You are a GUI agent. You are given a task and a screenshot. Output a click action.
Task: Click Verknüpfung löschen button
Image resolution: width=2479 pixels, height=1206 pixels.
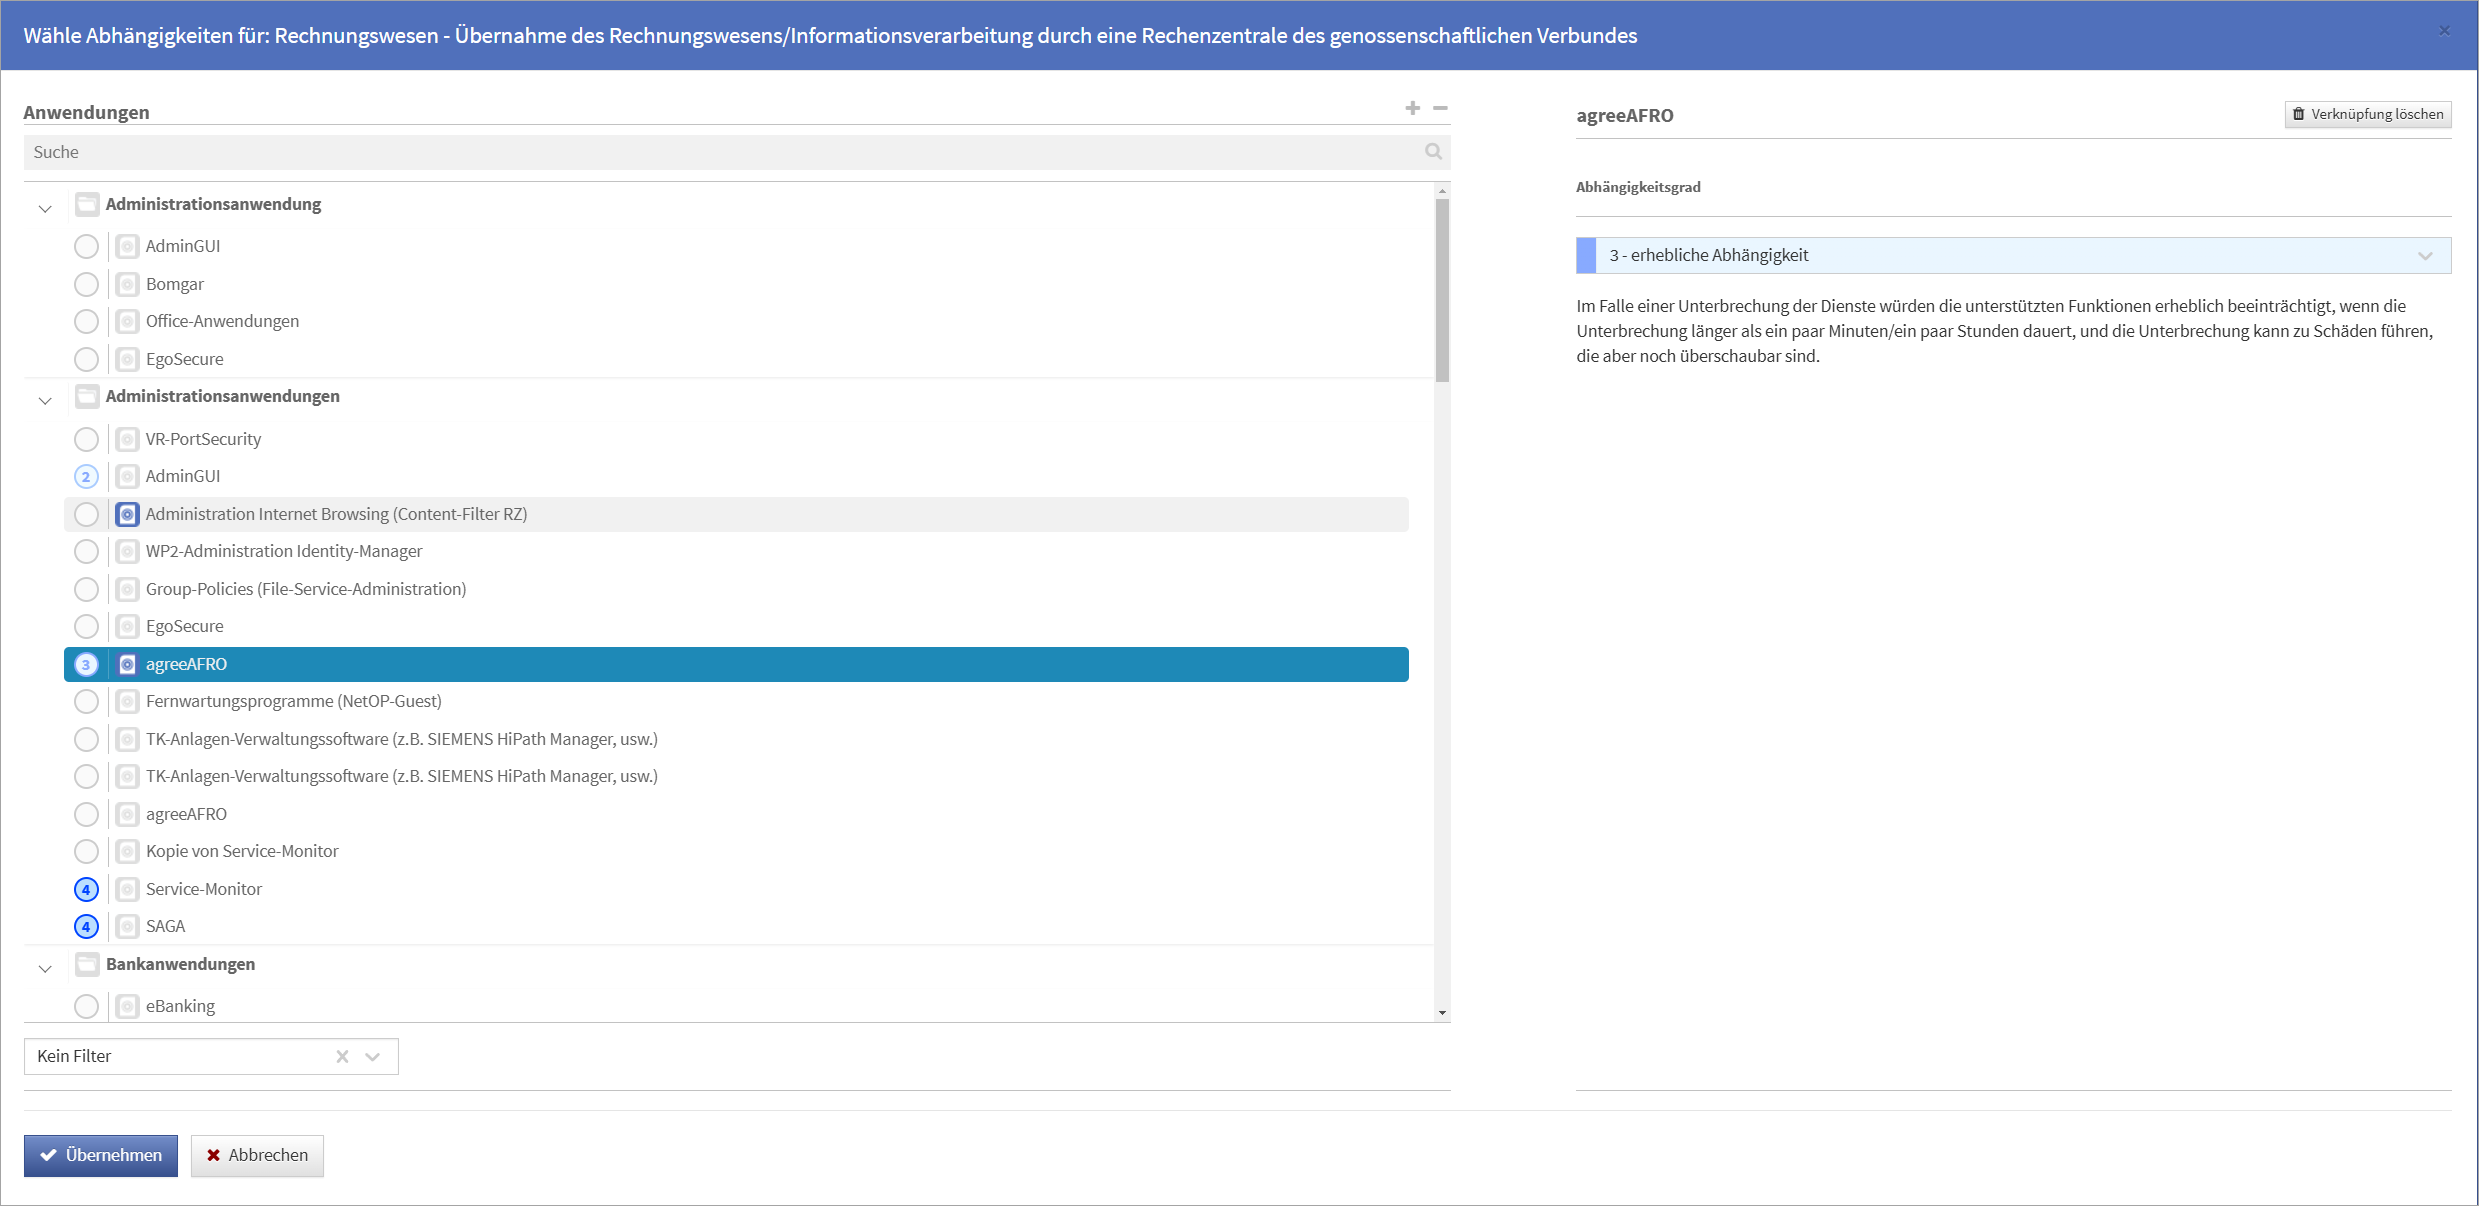2367,114
